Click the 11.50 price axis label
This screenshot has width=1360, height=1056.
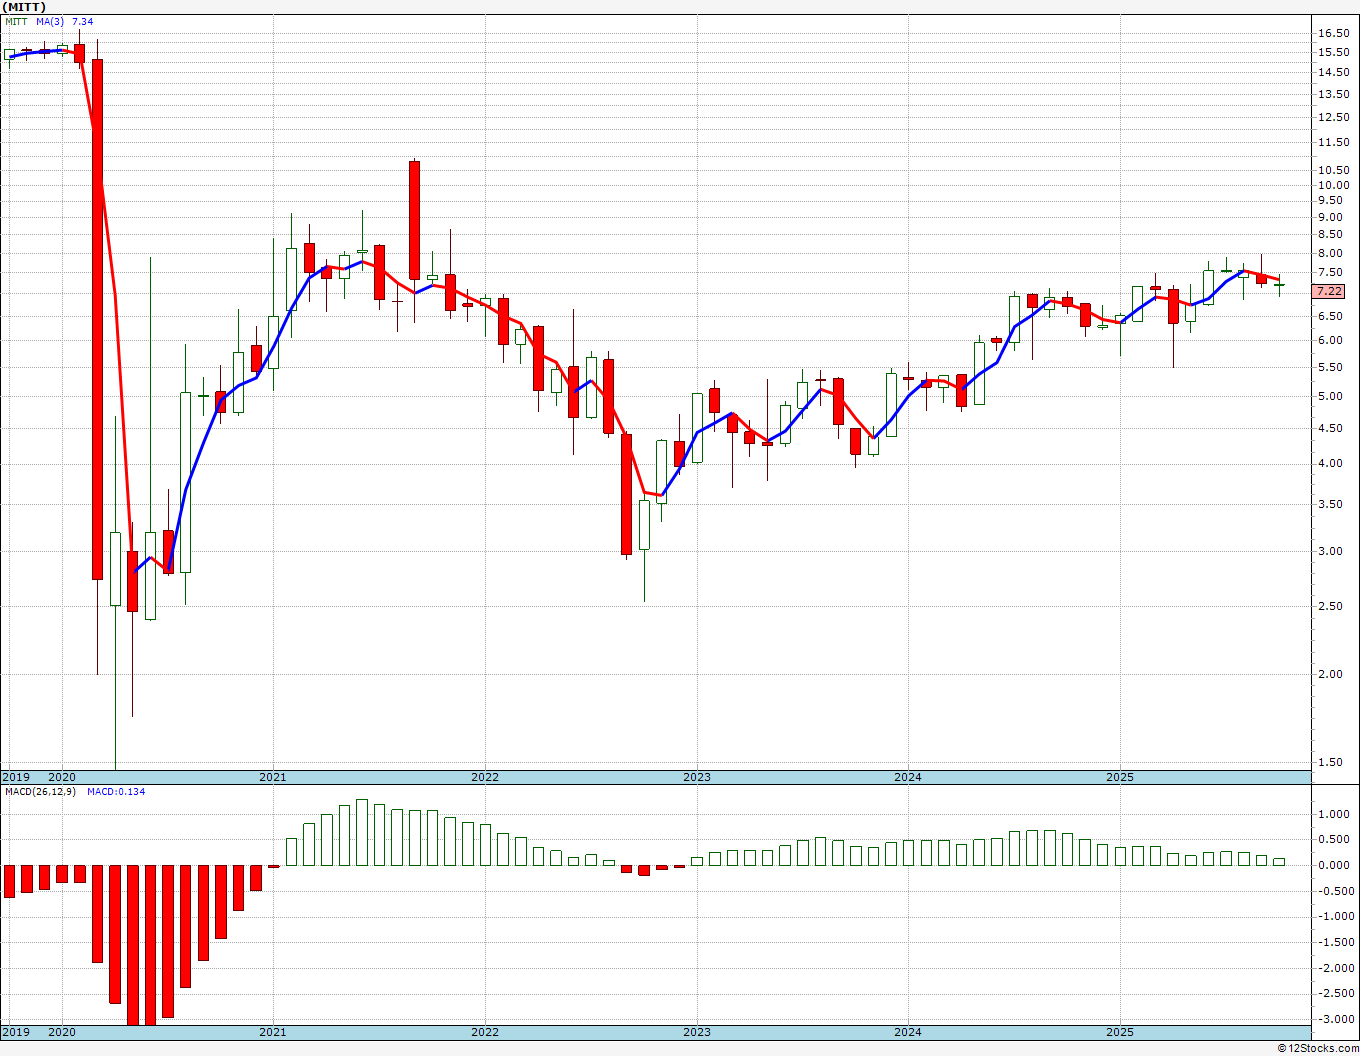[1333, 143]
